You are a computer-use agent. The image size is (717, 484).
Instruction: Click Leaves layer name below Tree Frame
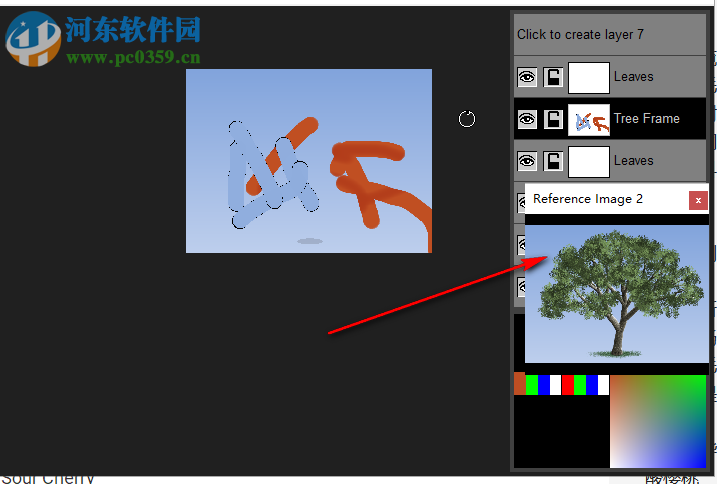click(x=633, y=161)
